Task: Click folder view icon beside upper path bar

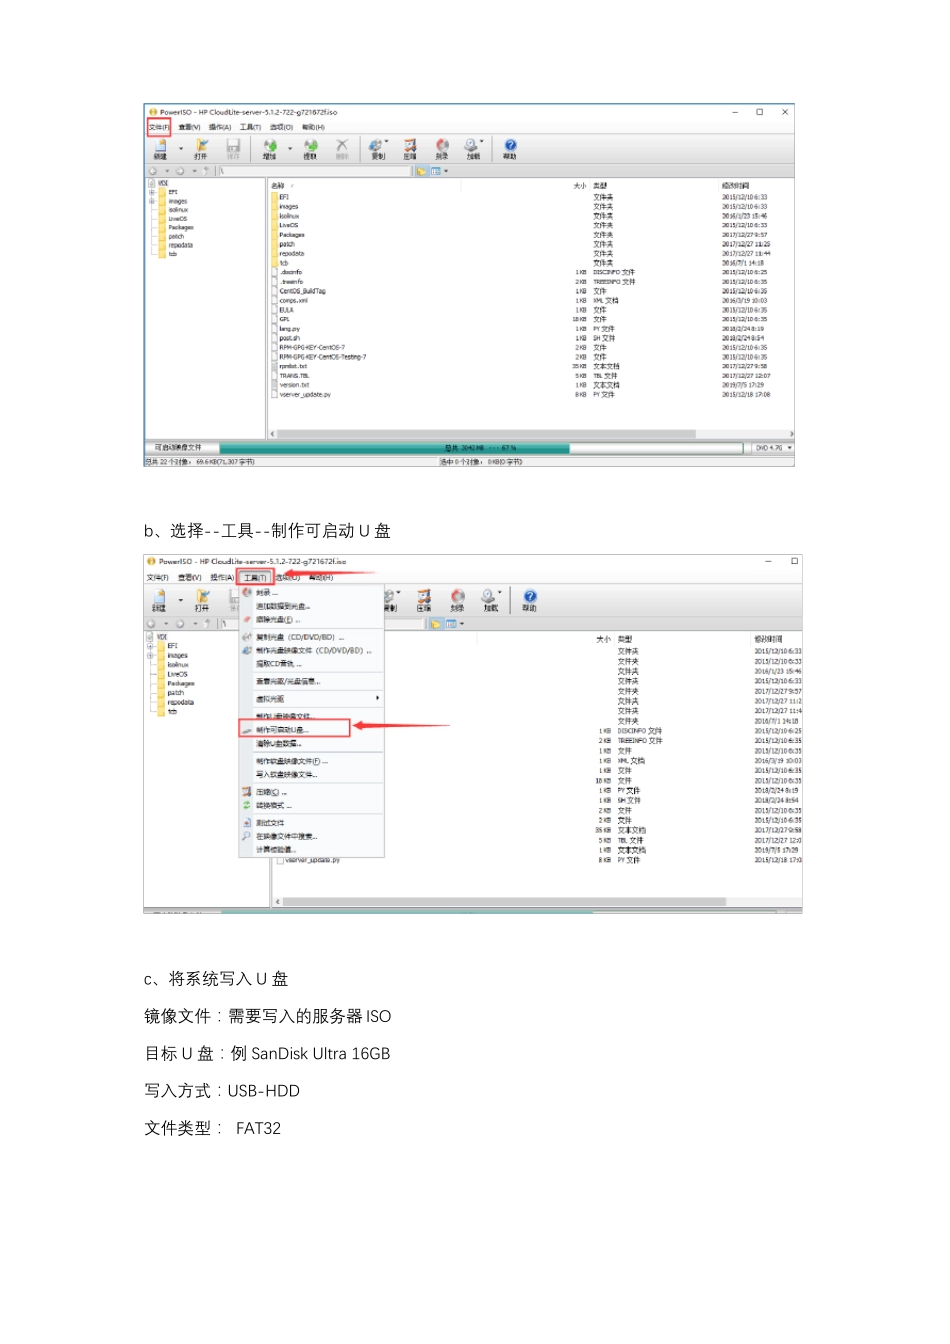Action: [422, 171]
